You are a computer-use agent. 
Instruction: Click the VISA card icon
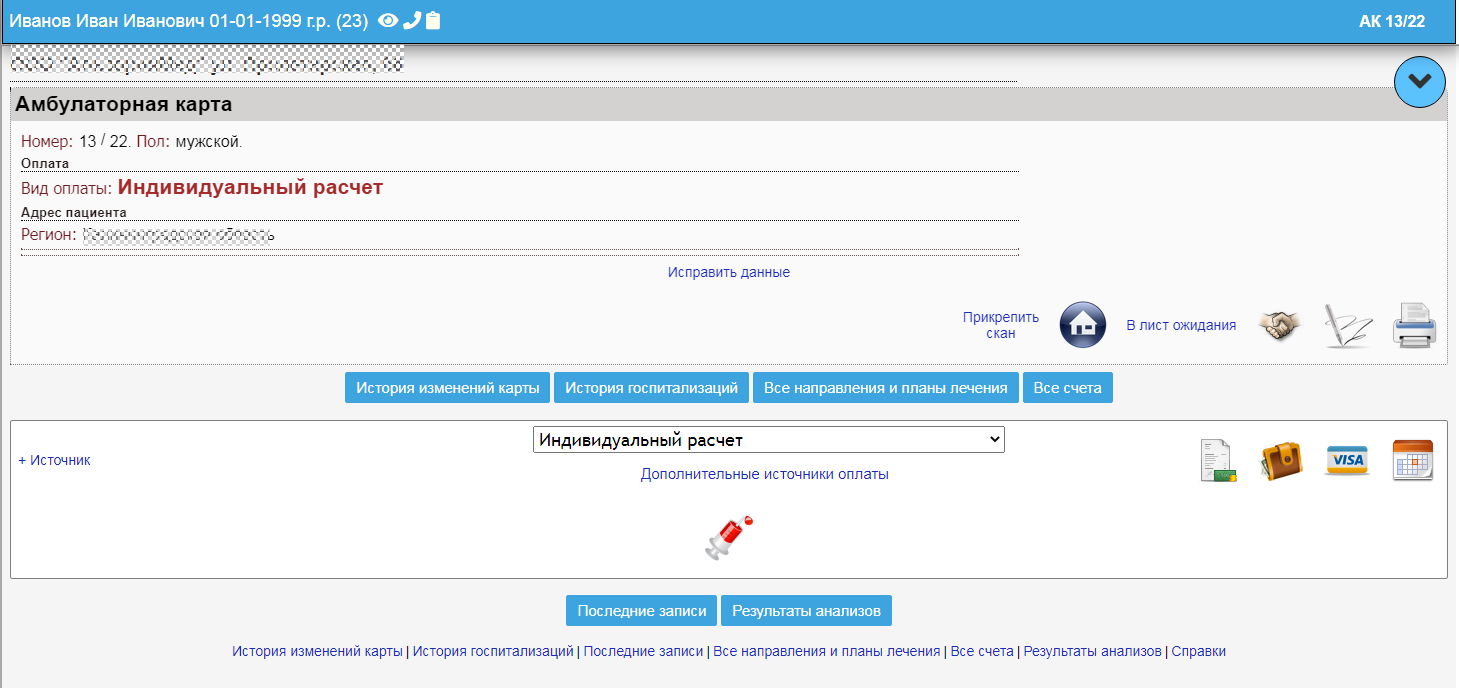[1347, 461]
